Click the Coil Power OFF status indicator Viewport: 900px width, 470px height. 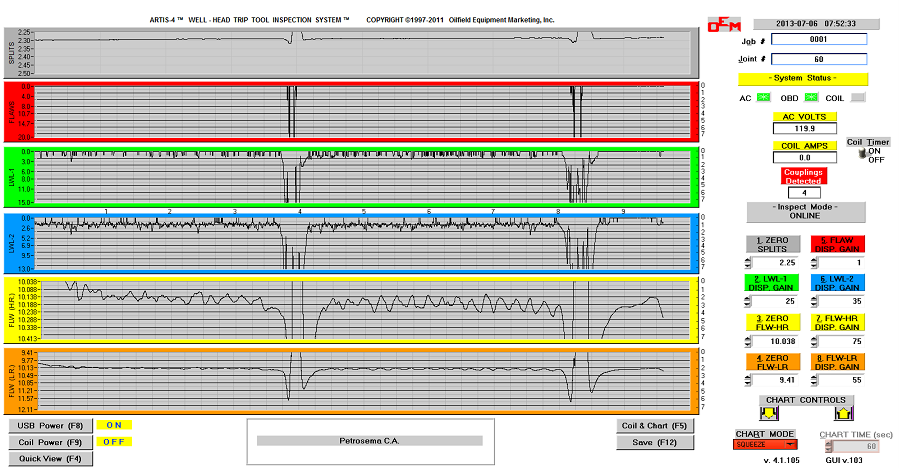[114, 442]
